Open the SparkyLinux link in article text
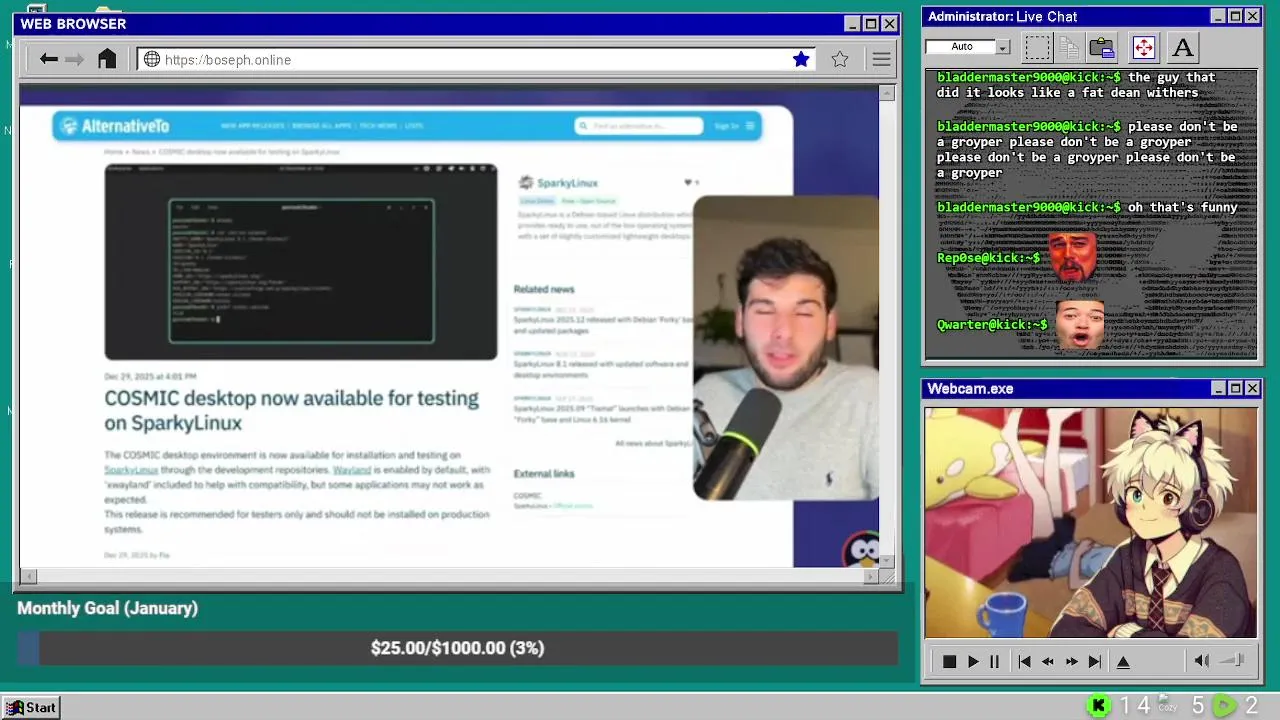This screenshot has height=720, width=1280. 131,470
